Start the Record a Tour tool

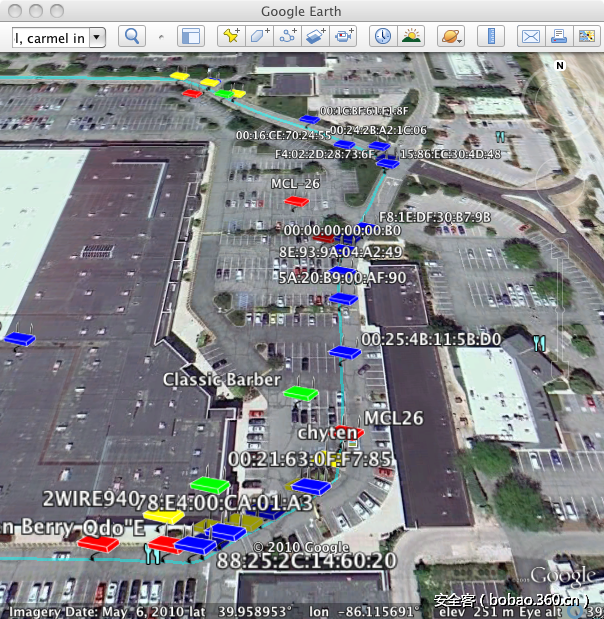coord(345,37)
